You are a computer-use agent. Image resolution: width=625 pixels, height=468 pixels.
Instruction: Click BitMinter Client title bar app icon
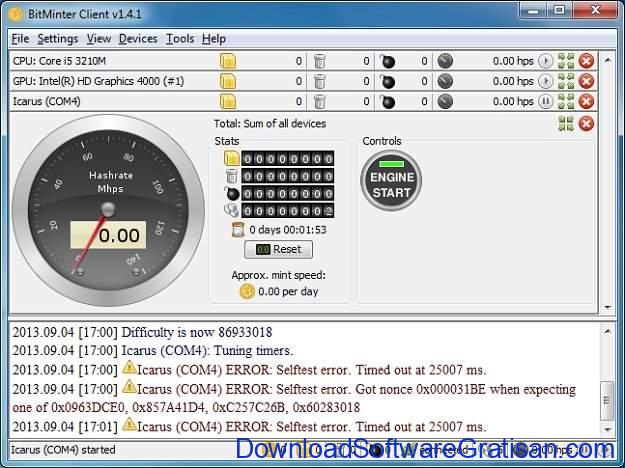click(16, 14)
